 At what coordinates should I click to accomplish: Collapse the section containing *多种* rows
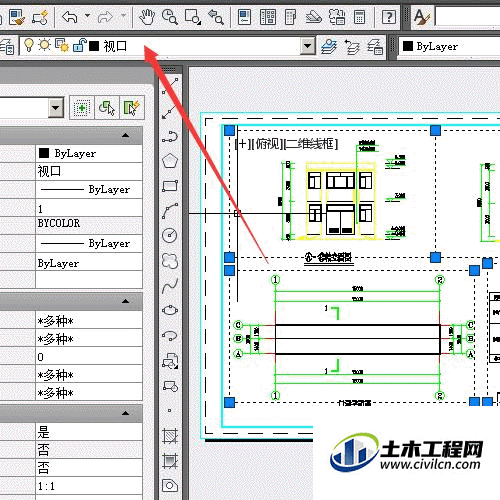tap(125, 301)
